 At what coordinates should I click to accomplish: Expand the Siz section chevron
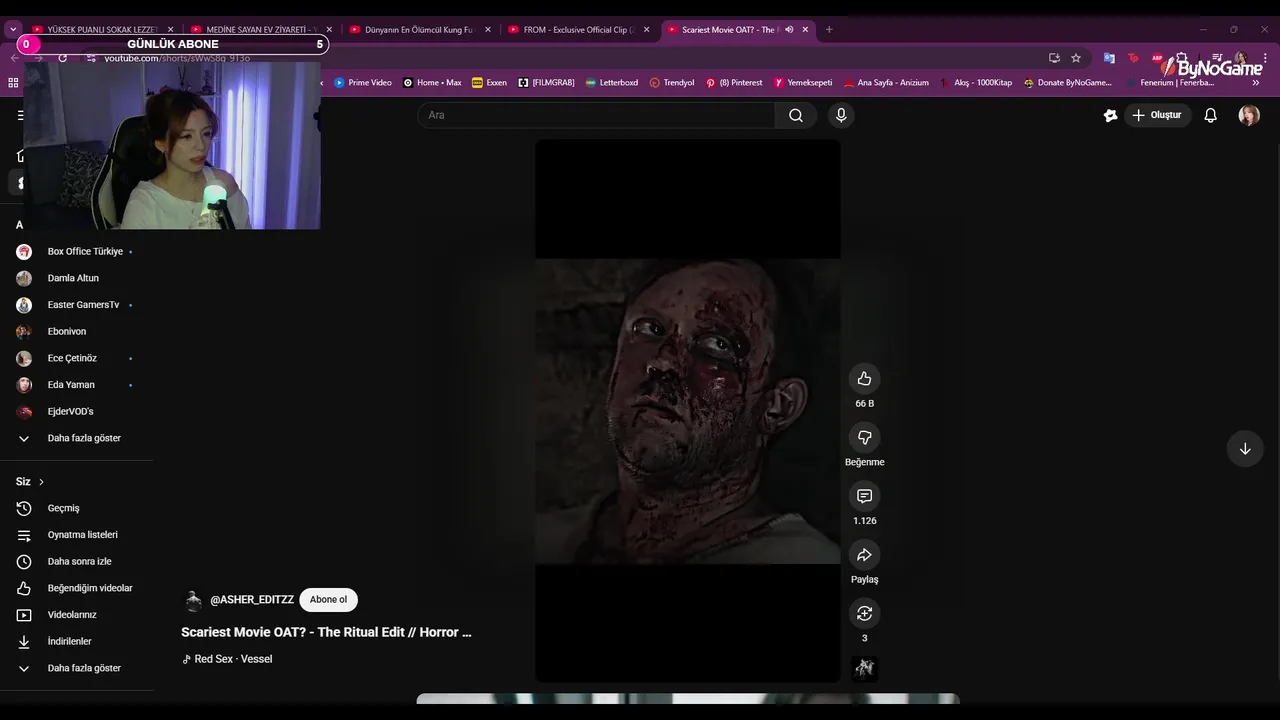click(41, 482)
